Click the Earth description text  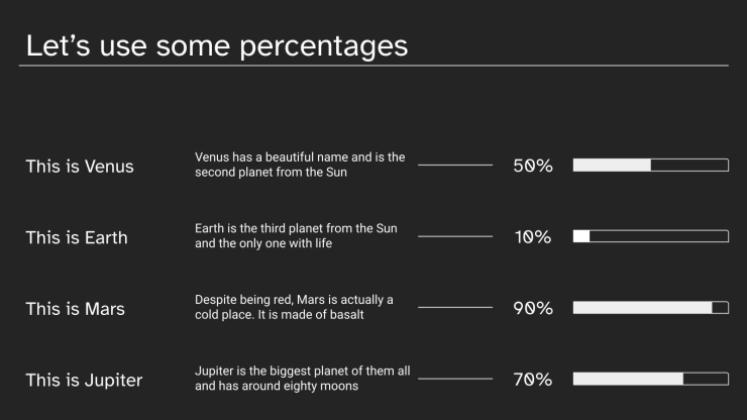pyautogui.click(x=296, y=236)
